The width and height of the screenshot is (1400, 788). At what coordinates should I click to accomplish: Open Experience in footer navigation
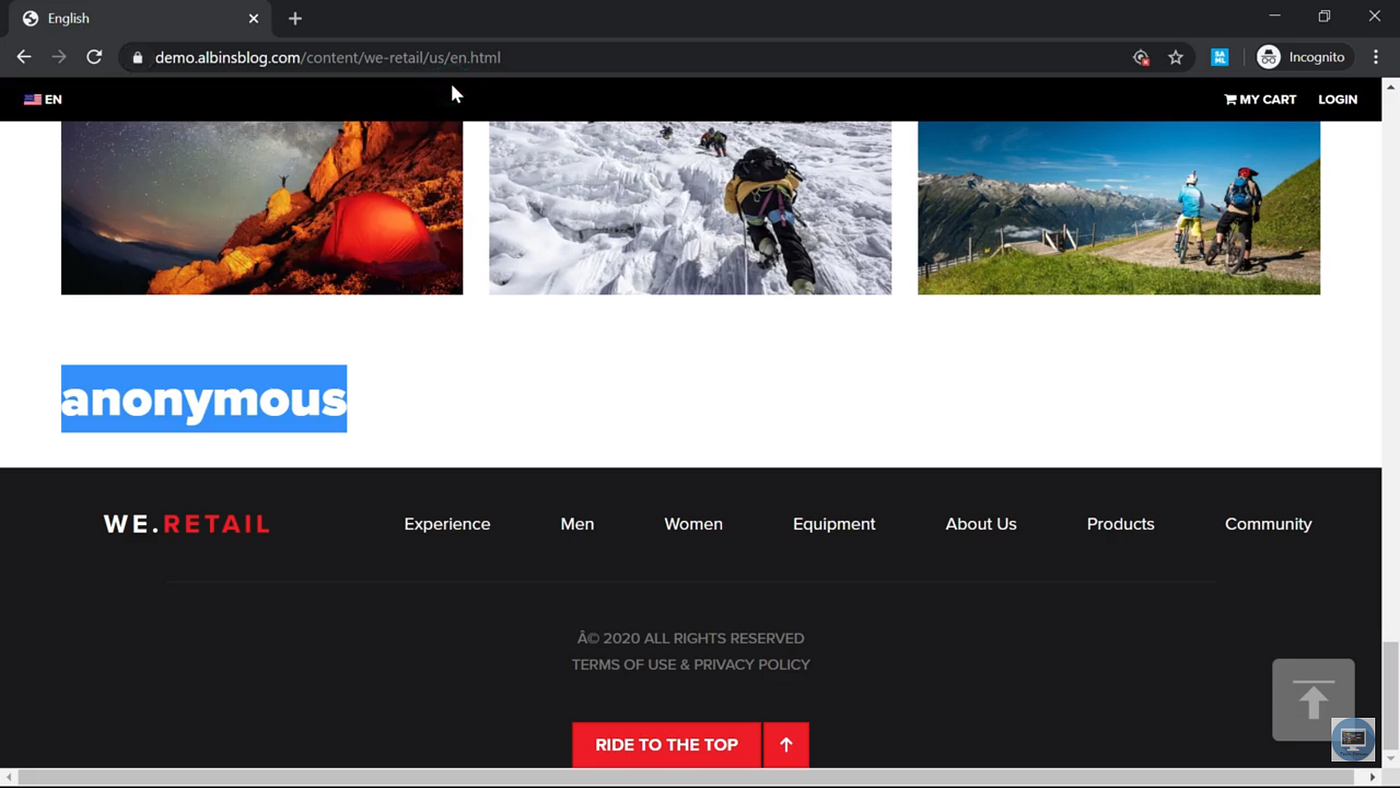(x=447, y=524)
